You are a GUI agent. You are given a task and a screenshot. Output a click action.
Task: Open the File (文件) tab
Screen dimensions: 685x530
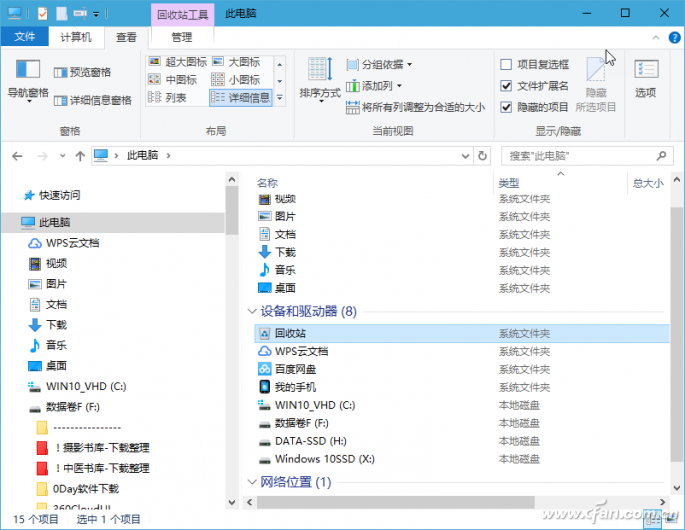[x=24, y=37]
